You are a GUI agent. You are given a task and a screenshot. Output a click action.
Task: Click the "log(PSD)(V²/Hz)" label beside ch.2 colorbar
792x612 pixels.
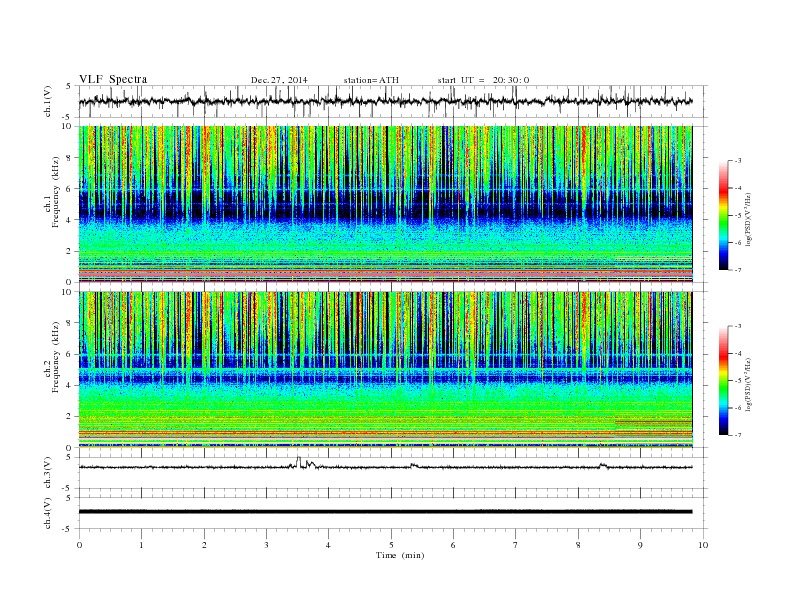click(x=748, y=384)
